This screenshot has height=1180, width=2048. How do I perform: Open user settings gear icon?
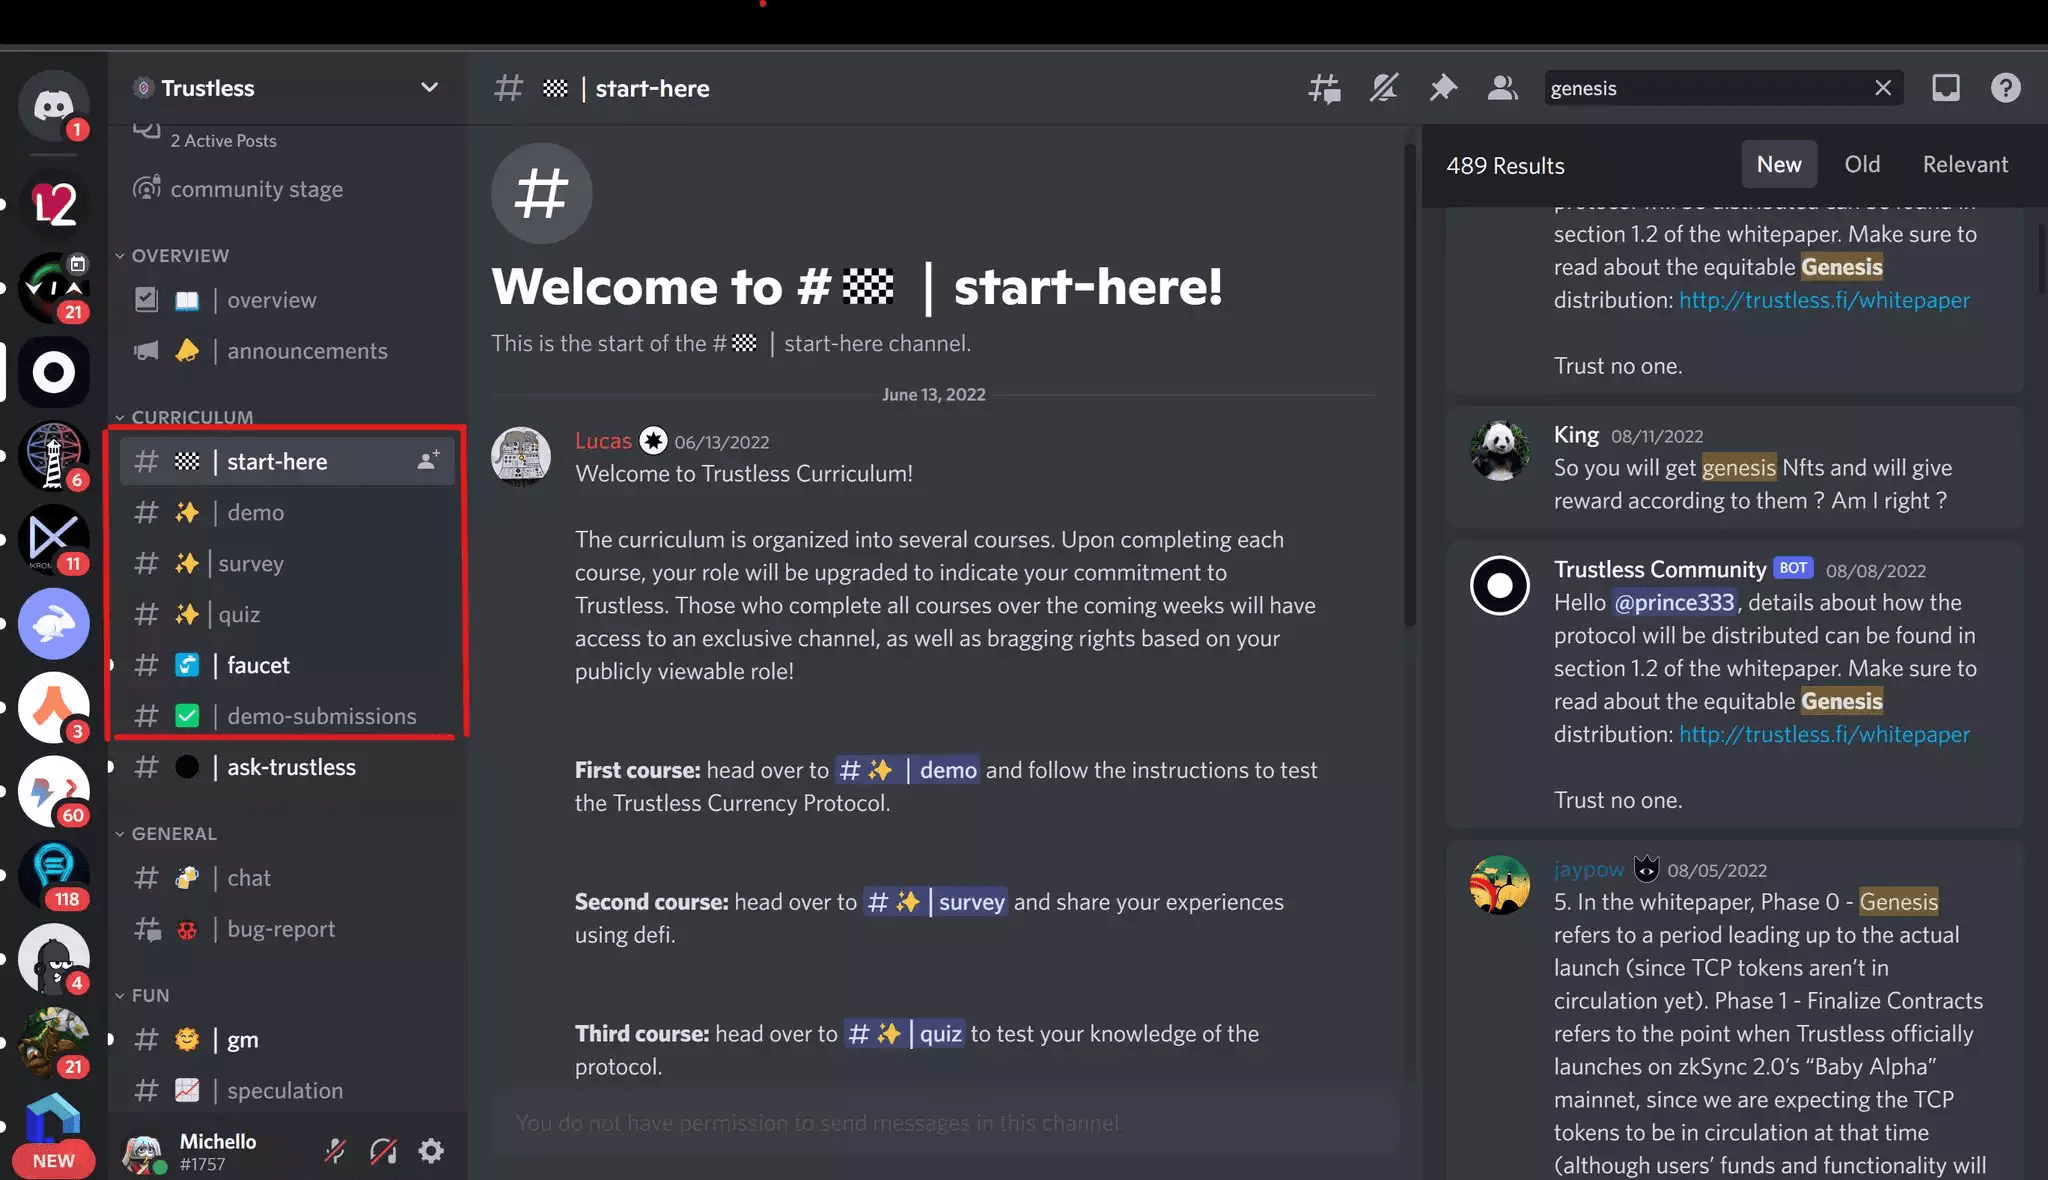click(x=431, y=1151)
